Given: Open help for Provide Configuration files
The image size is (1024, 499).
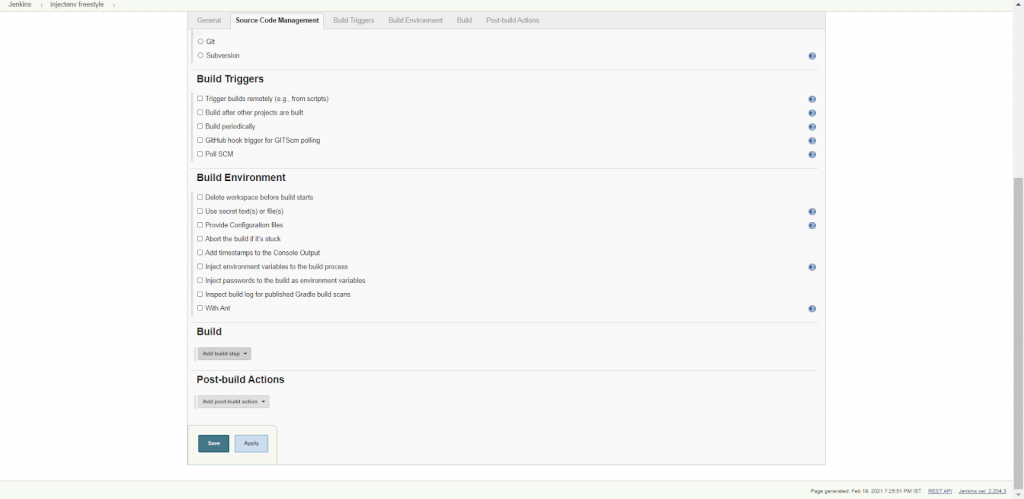Looking at the screenshot, I should coord(812,225).
